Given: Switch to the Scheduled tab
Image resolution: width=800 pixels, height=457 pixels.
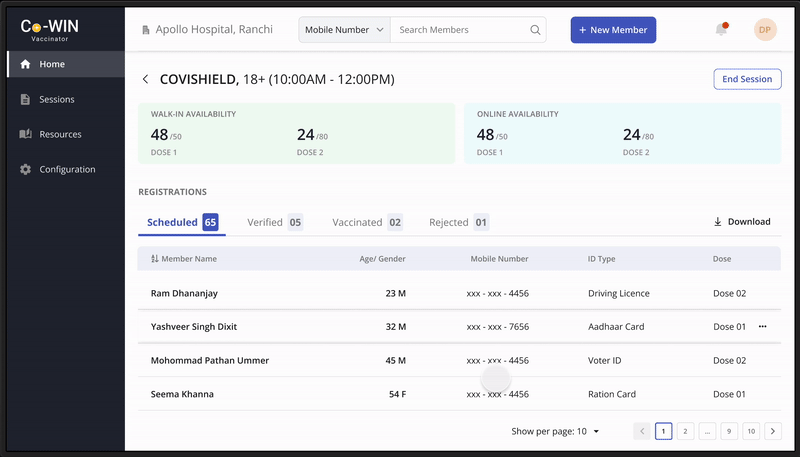Looking at the screenshot, I should click(x=182, y=222).
